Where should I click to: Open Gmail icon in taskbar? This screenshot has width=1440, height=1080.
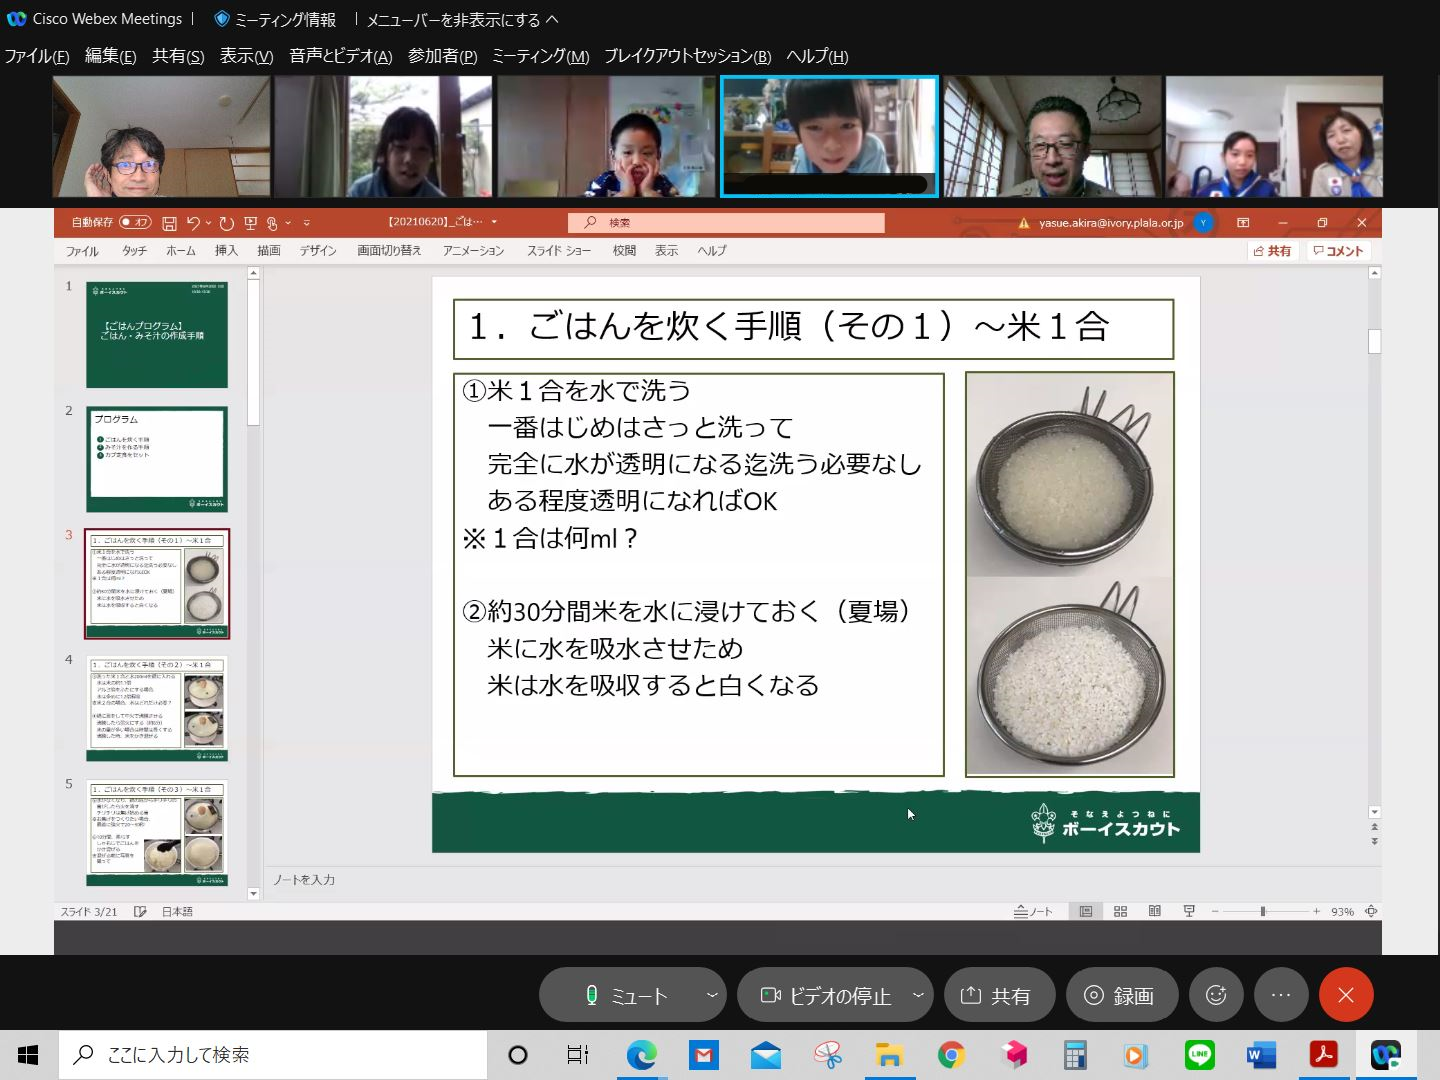click(703, 1055)
